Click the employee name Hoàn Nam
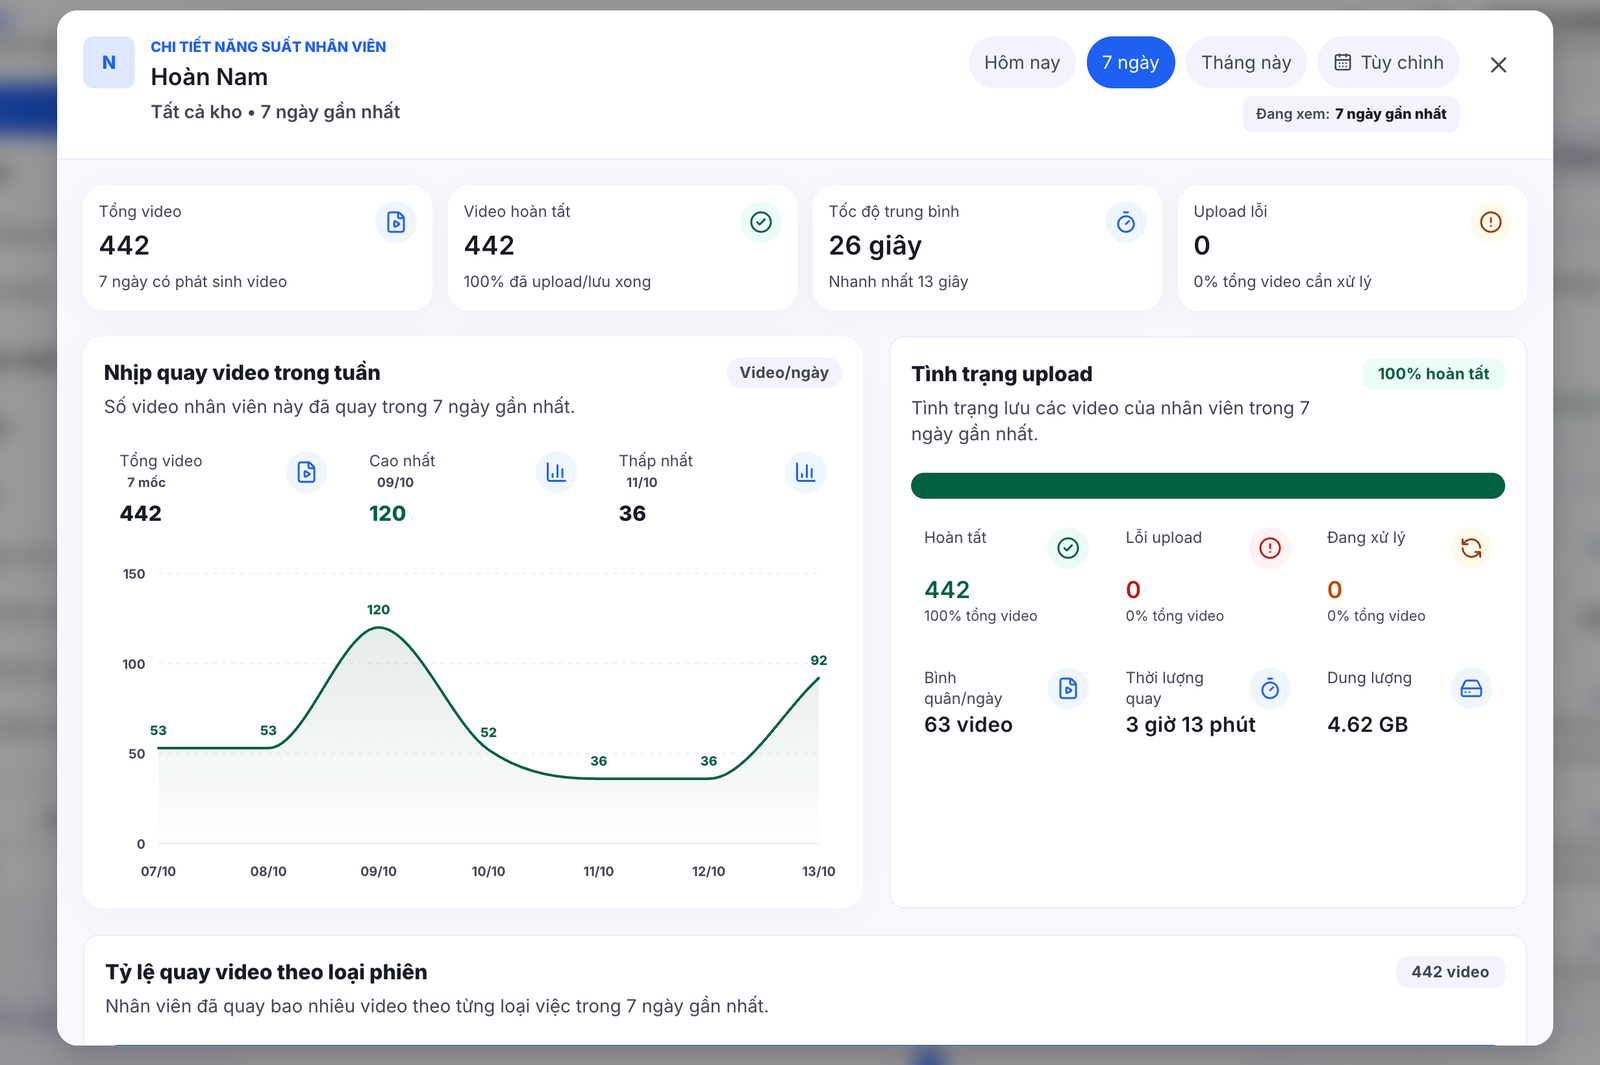This screenshot has height=1065, width=1600. (x=209, y=77)
